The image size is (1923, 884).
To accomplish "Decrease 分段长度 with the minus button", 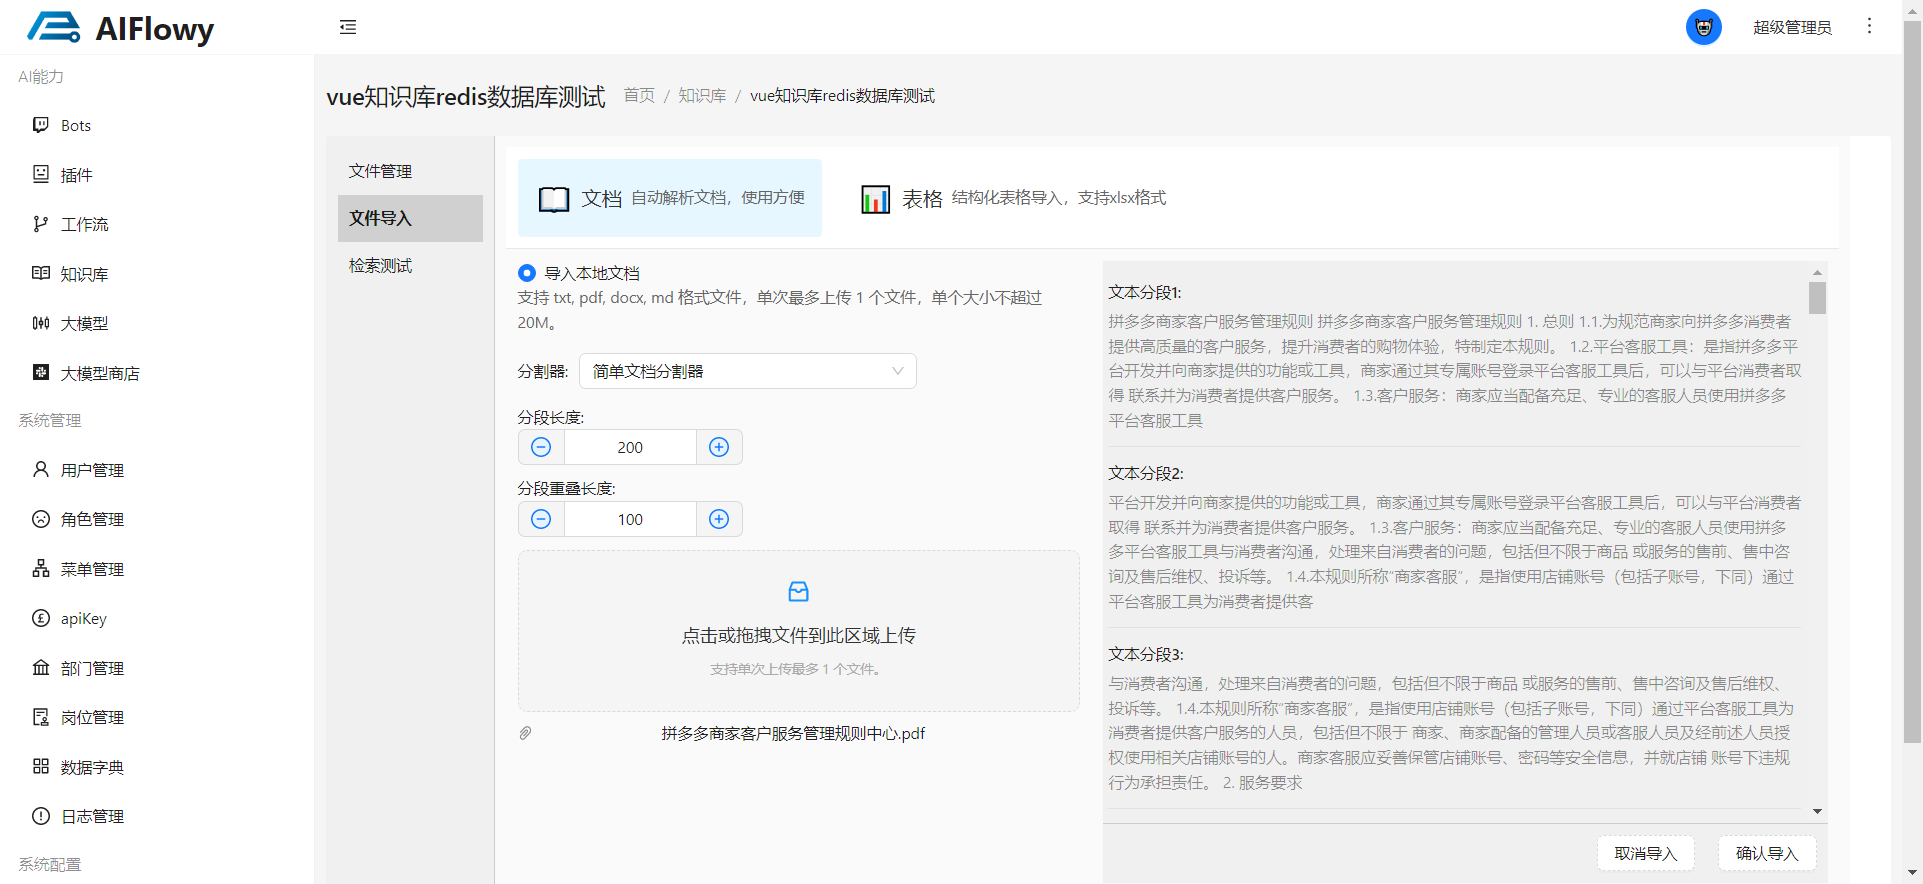I will click(x=541, y=447).
